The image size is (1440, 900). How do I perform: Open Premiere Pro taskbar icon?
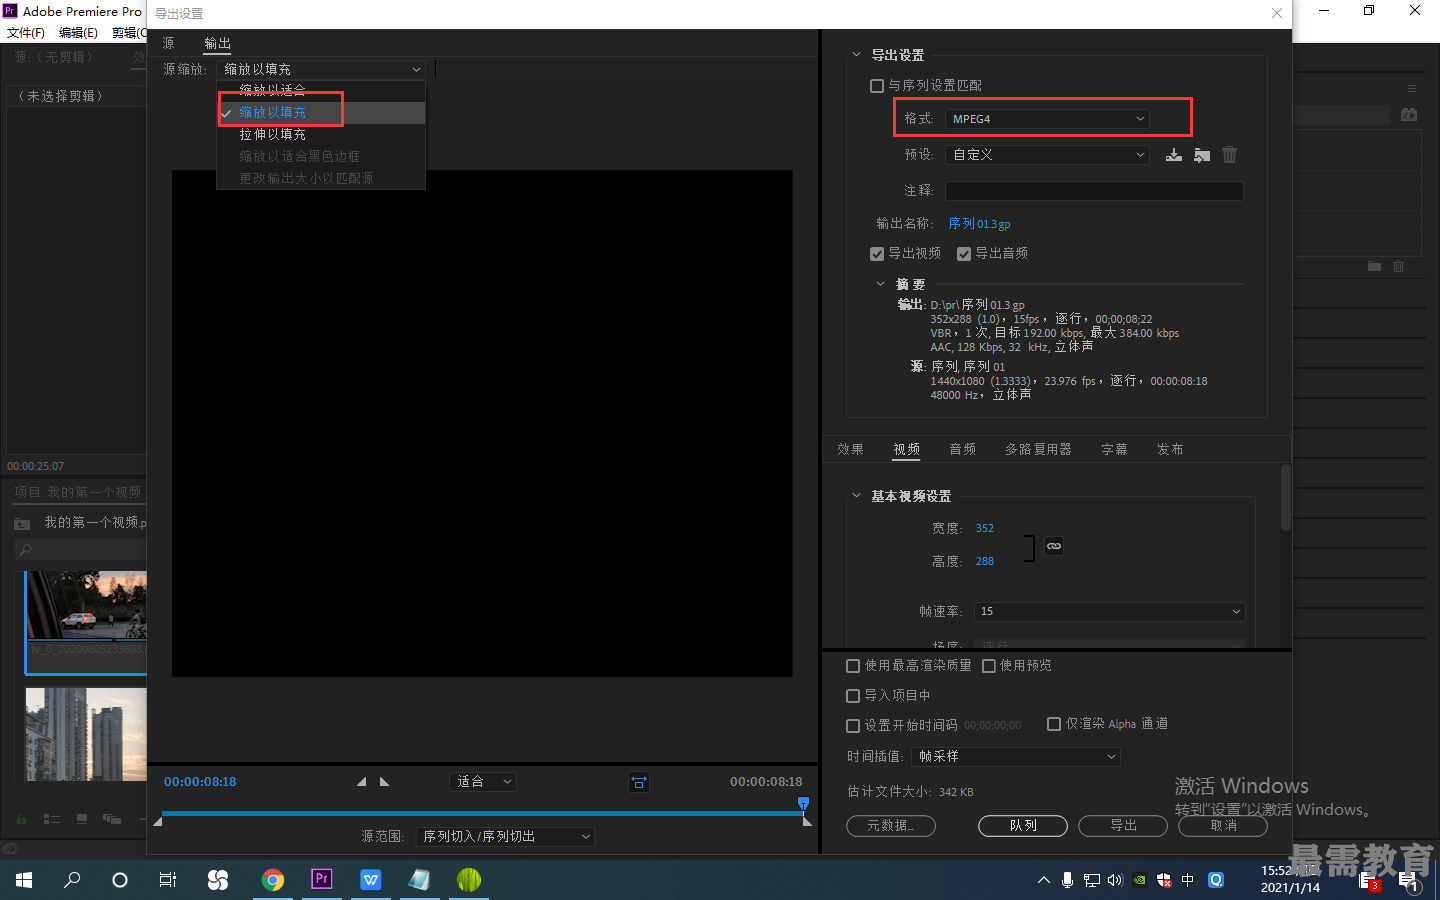pyautogui.click(x=321, y=880)
